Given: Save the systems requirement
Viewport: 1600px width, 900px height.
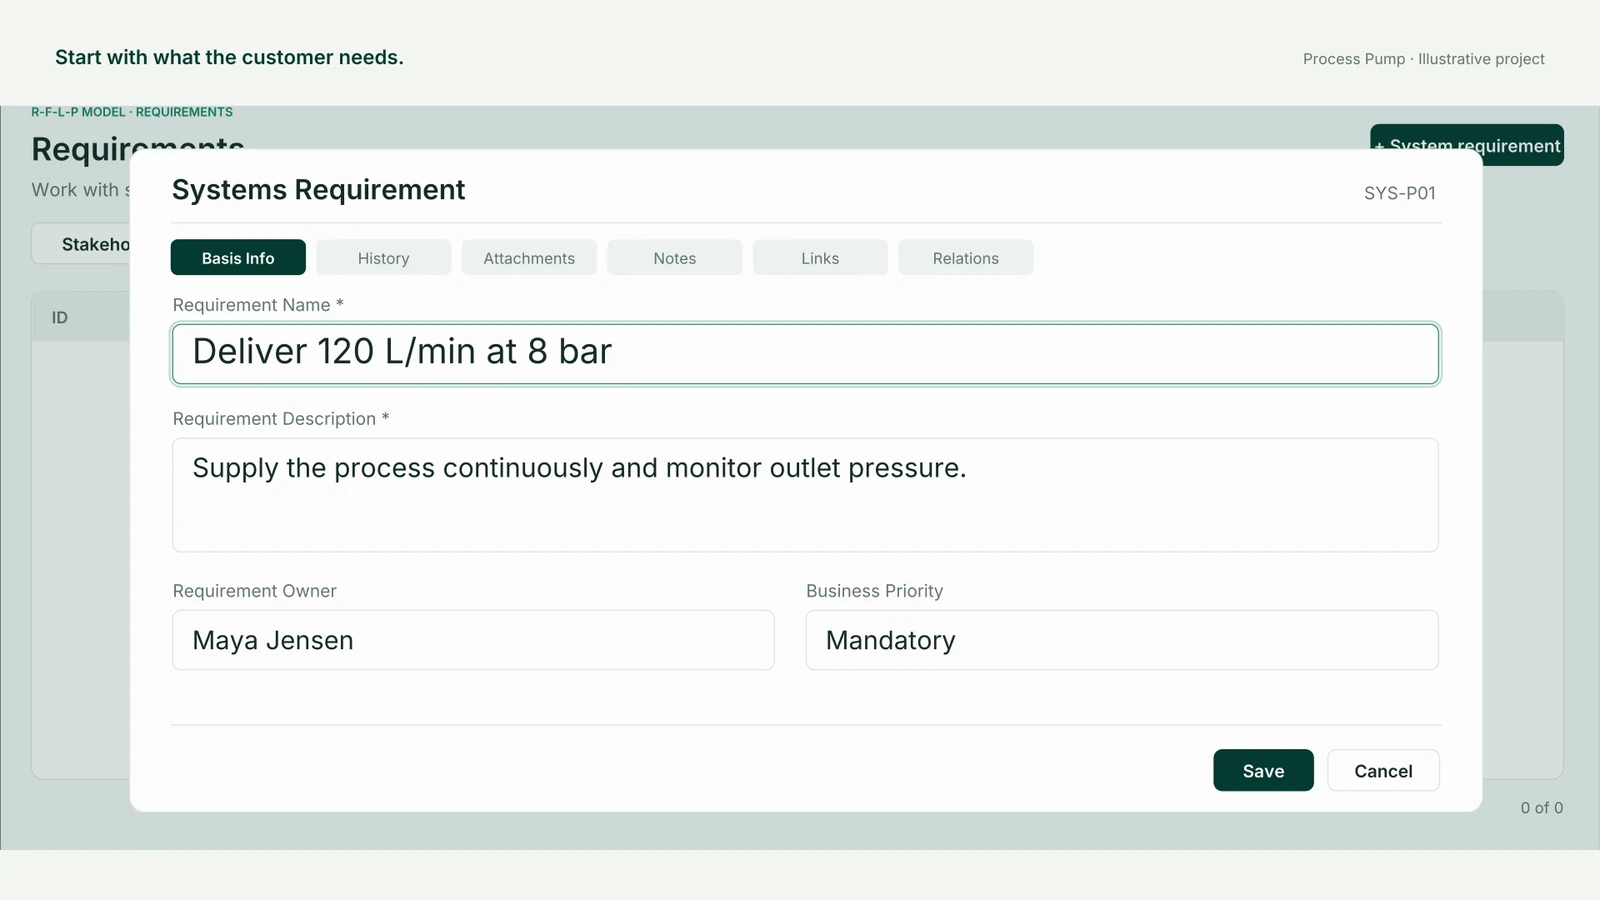Looking at the screenshot, I should (1263, 770).
